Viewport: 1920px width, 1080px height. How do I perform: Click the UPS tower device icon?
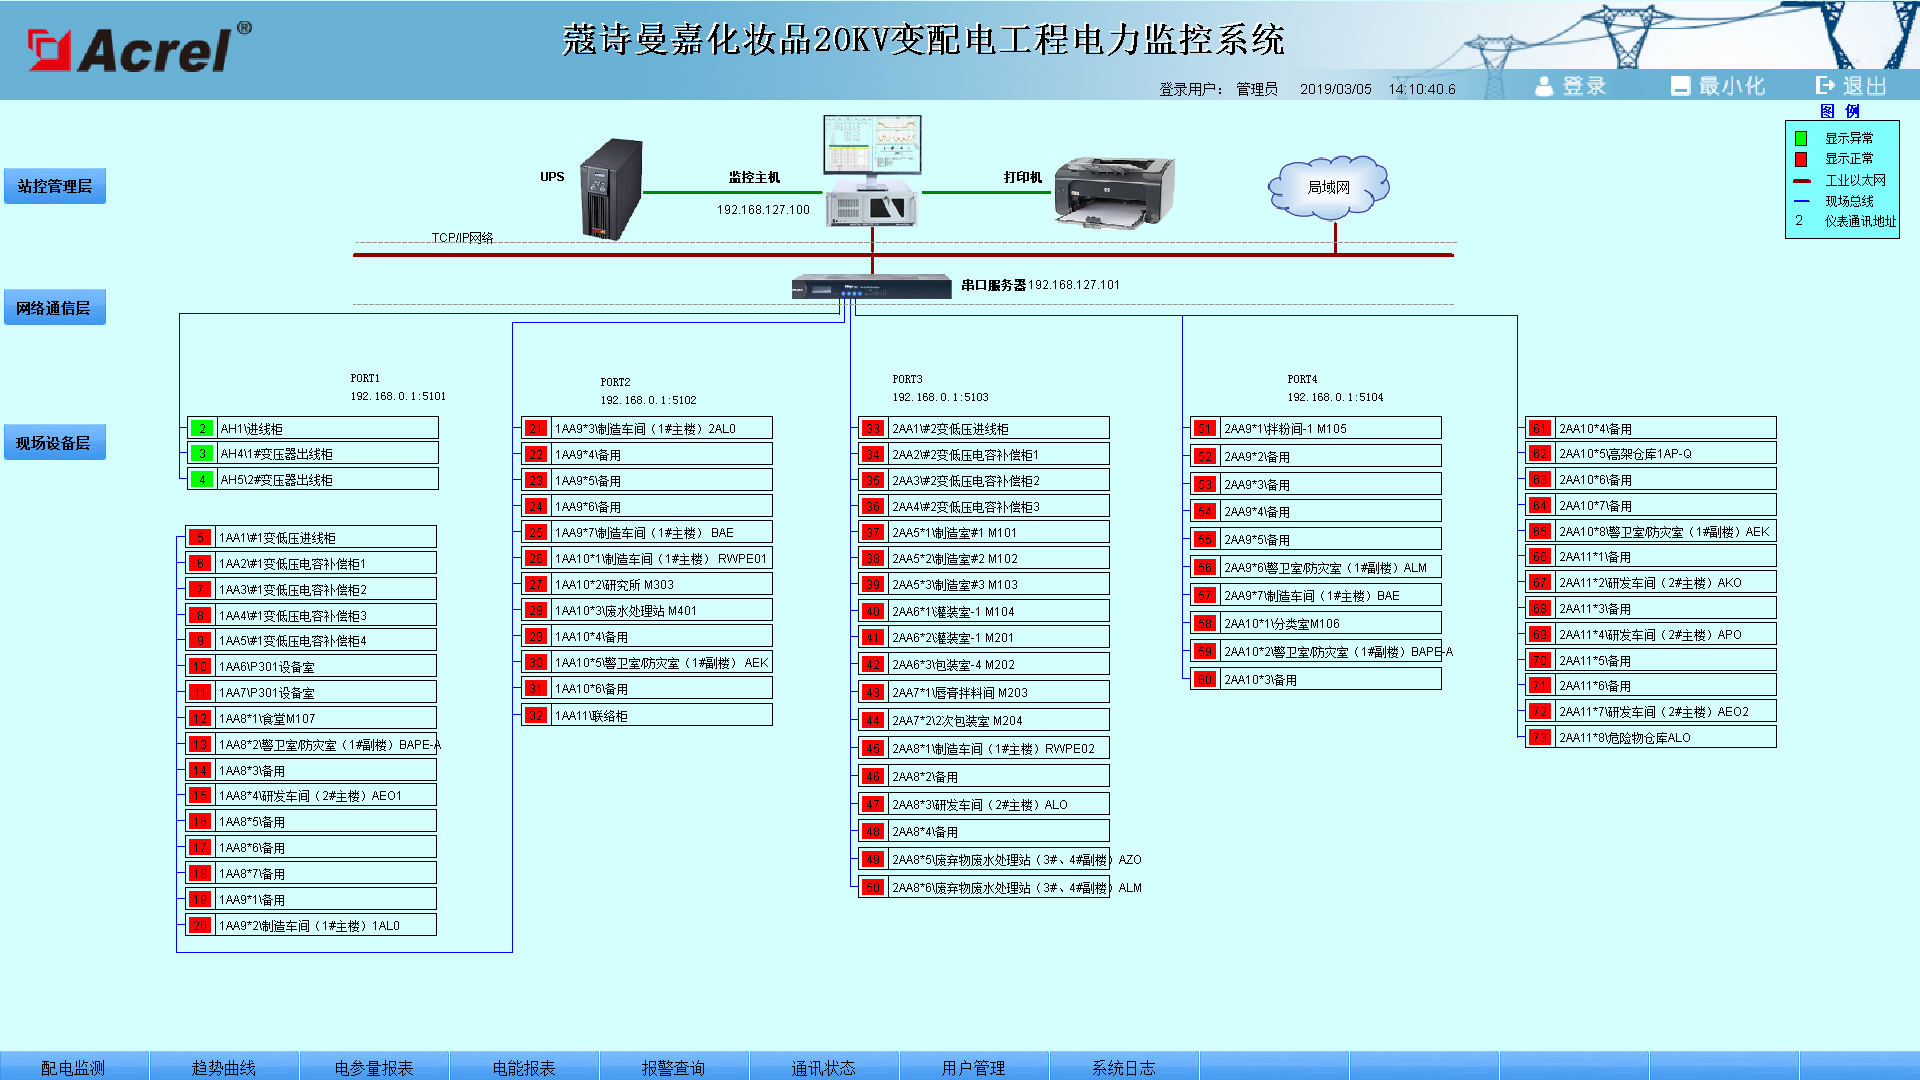pos(611,188)
